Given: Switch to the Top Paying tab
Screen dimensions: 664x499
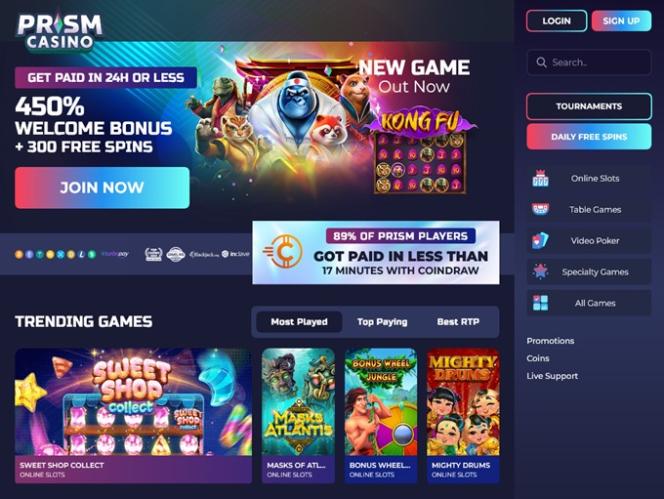Looking at the screenshot, I should [382, 322].
